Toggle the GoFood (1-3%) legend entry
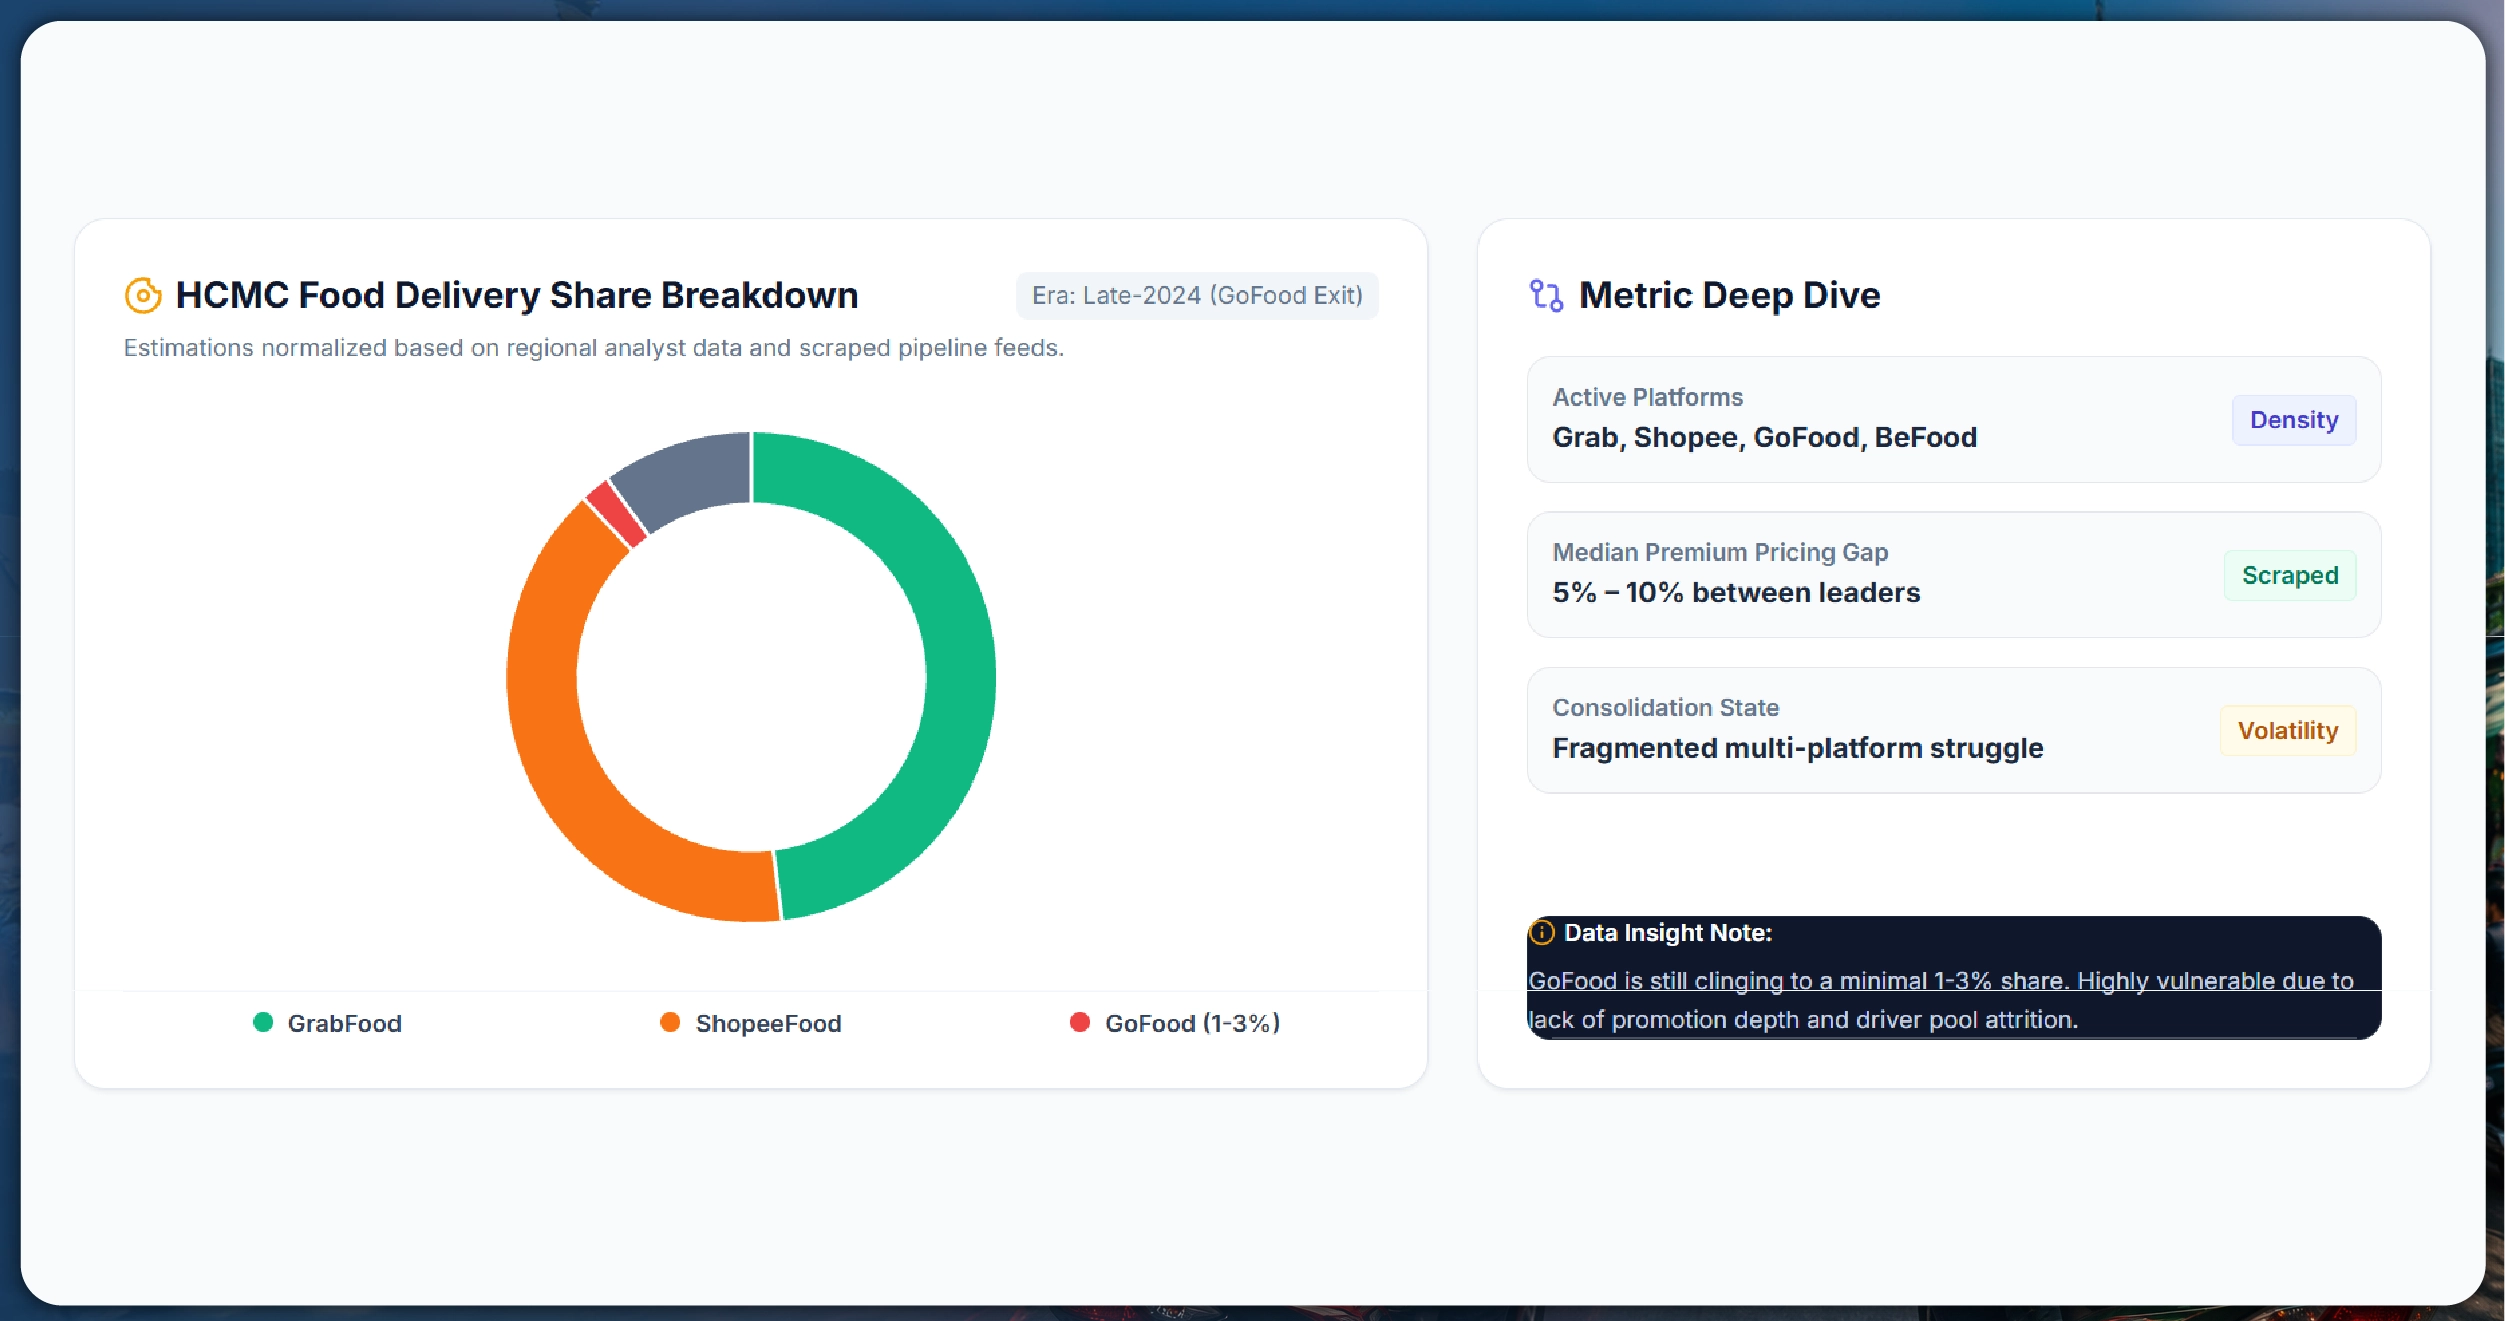The image size is (2505, 1321). click(x=1175, y=1023)
